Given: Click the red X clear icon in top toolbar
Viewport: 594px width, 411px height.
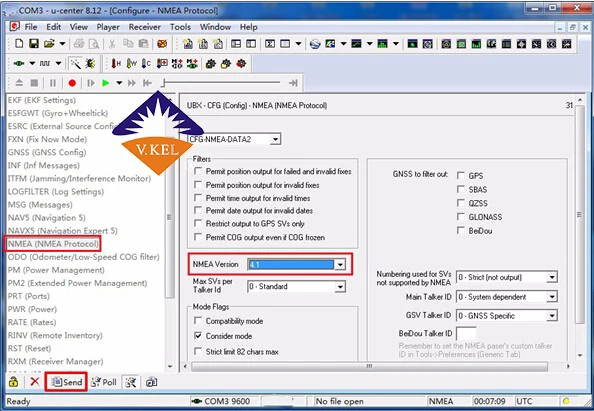Looking at the screenshot, I should point(162,44).
